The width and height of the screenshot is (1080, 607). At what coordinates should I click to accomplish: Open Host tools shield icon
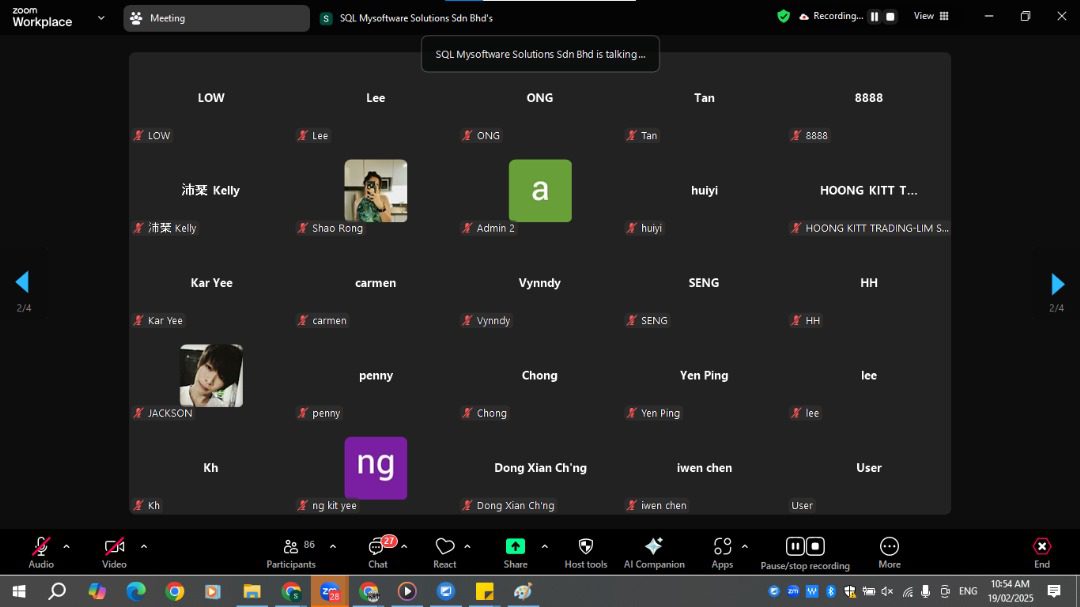click(x=585, y=550)
